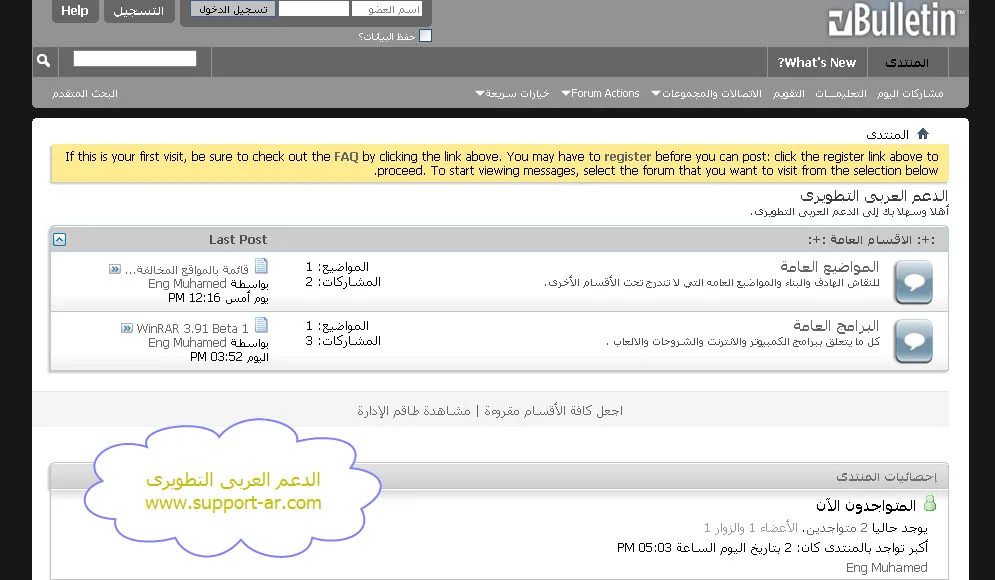Viewport: 995px width, 580px height.
Task: Expand the خيارات سريعة dropdown menu
Action: tap(512, 94)
